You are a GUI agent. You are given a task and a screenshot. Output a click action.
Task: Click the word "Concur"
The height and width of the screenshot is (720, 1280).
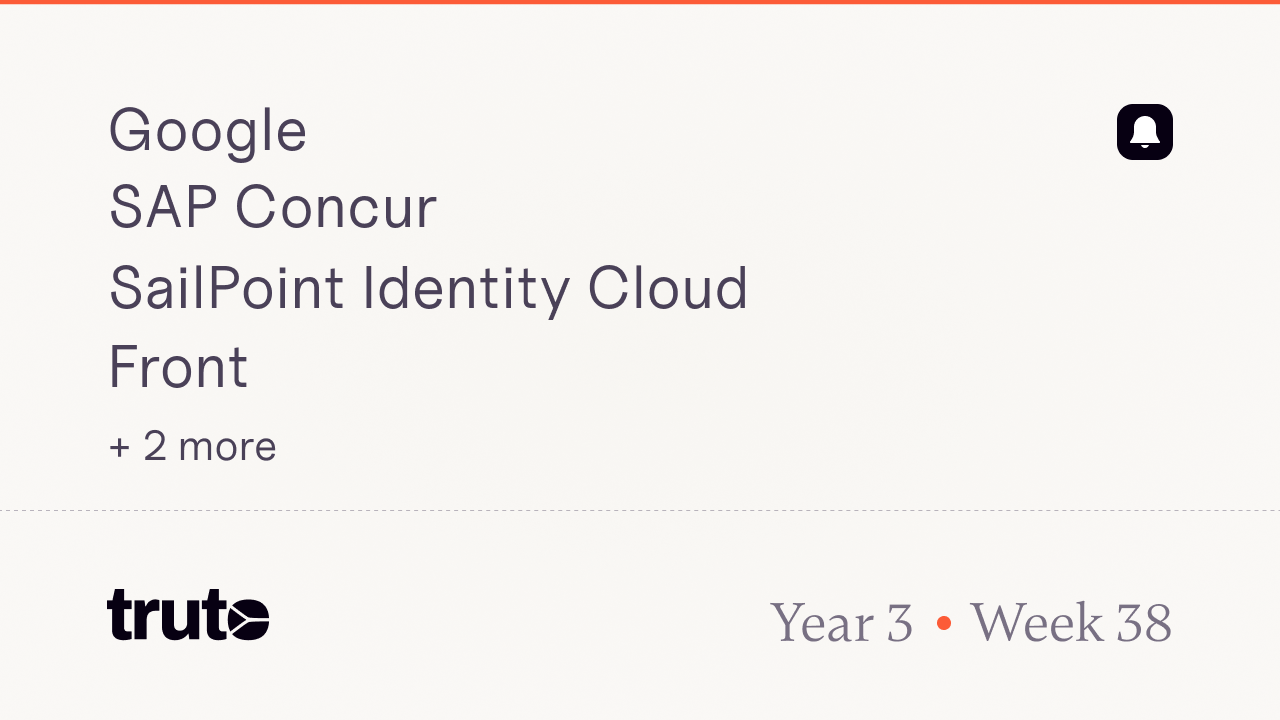(x=335, y=208)
